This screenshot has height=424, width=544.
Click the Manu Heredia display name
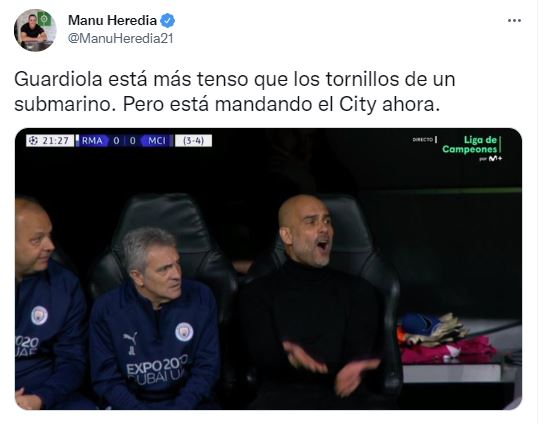click(x=112, y=20)
